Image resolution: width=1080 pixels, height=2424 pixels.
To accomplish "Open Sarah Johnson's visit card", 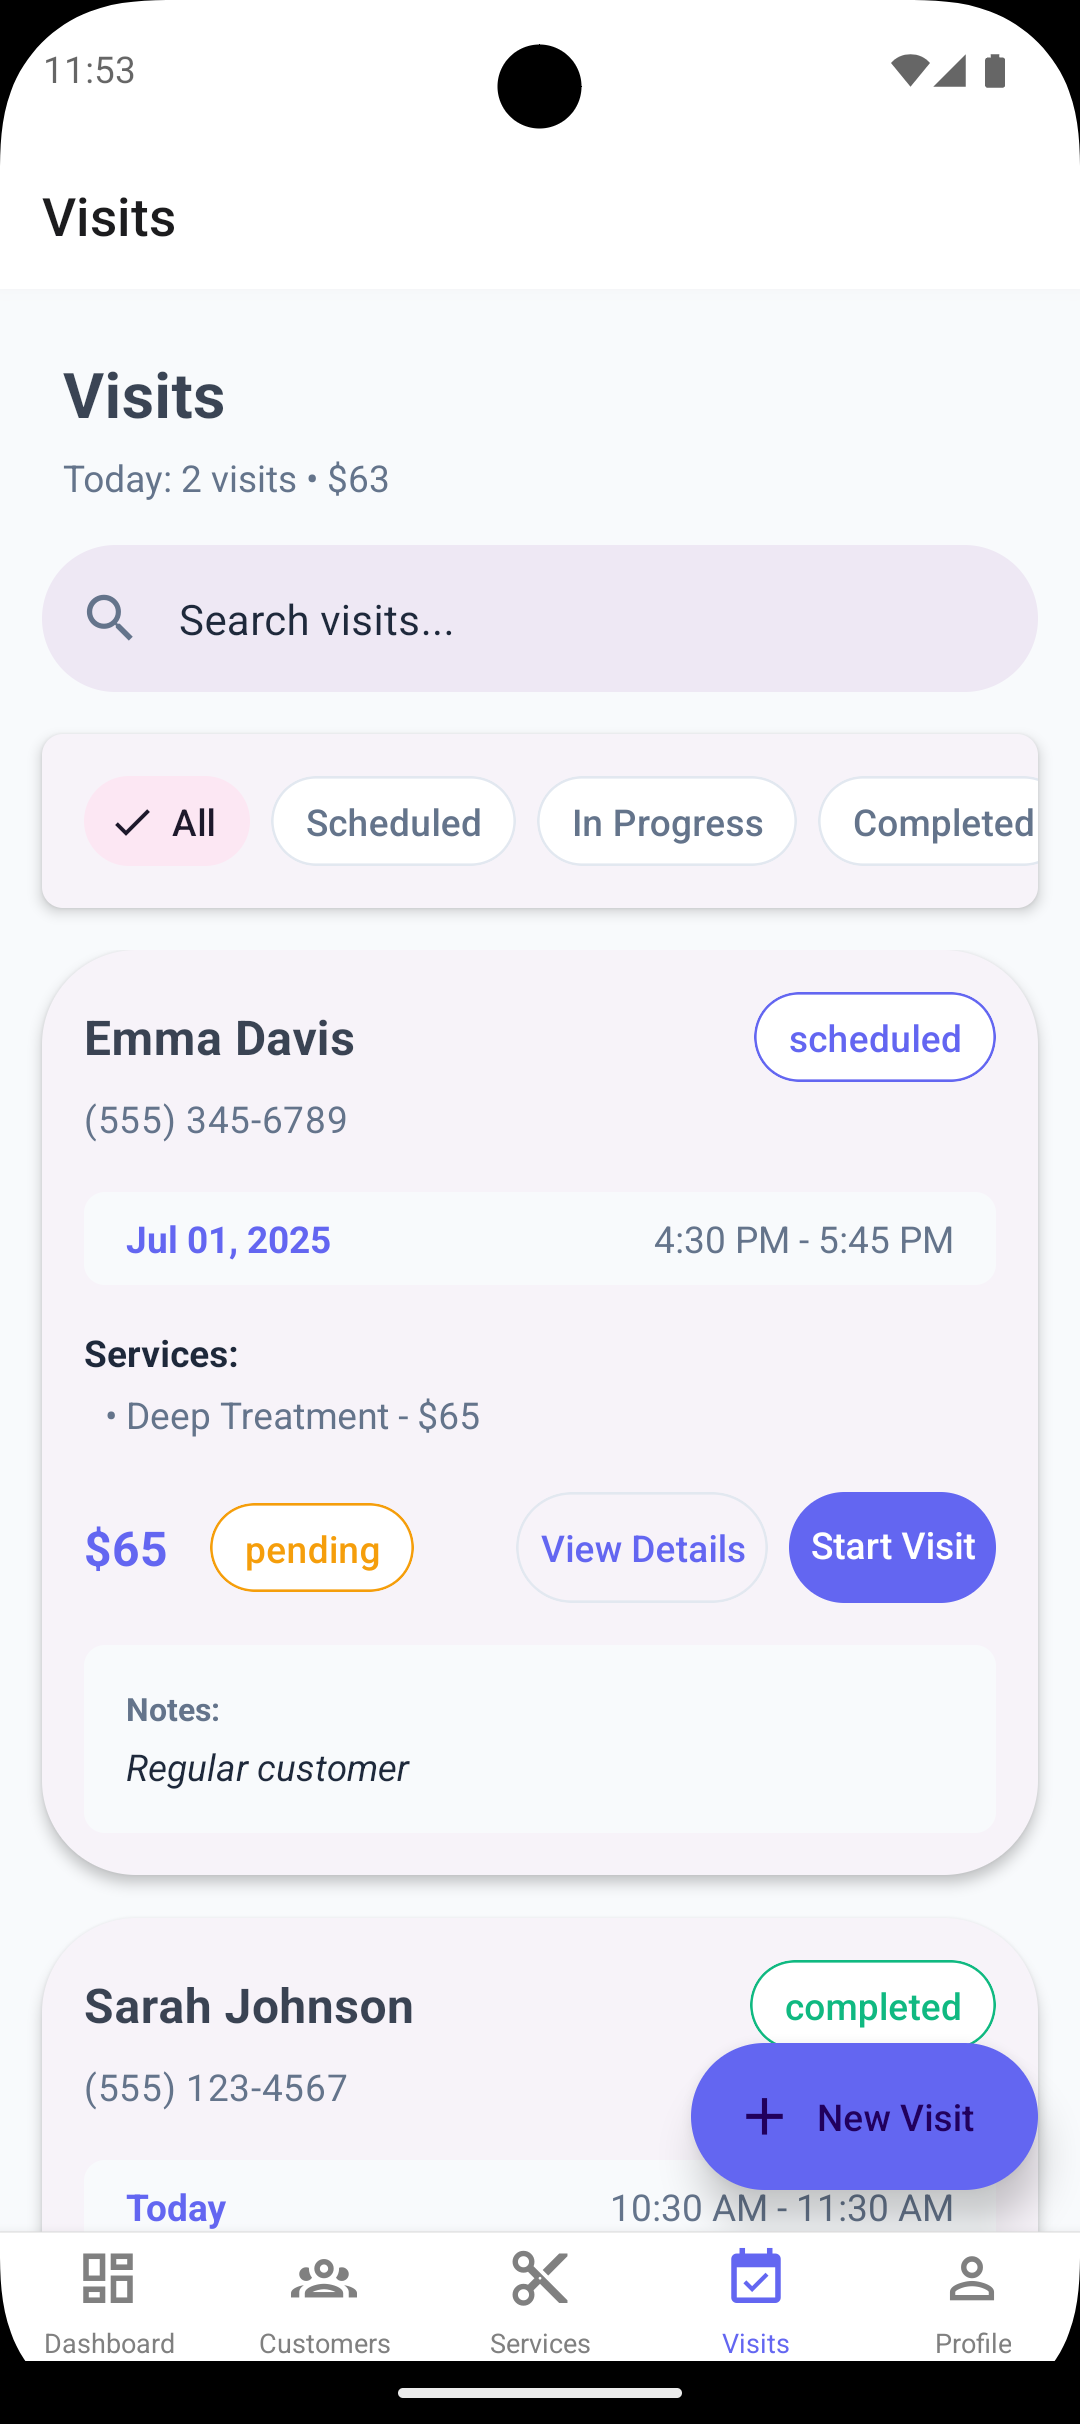I will [540, 2075].
